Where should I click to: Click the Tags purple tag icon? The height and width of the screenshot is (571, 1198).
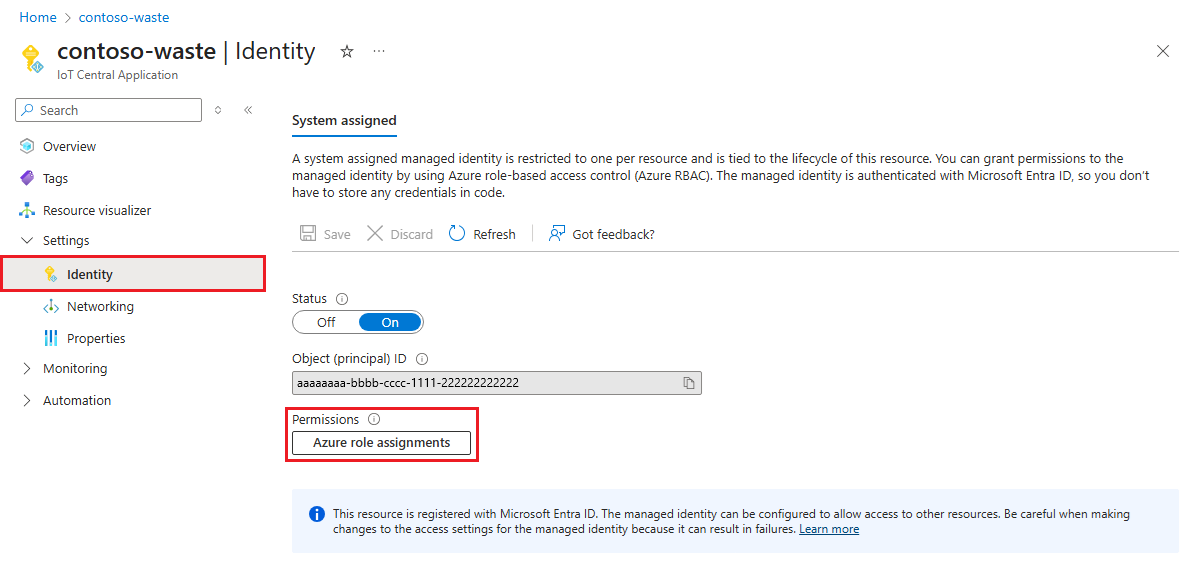click(28, 178)
